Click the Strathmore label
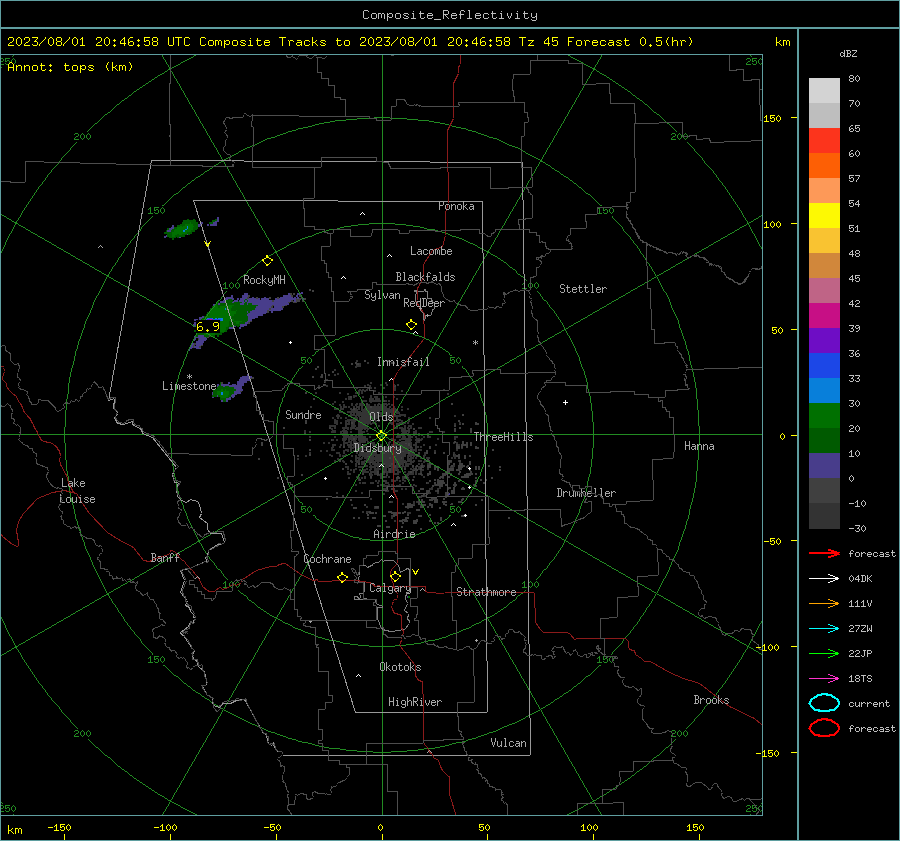Image resolution: width=900 pixels, height=841 pixels. point(486,592)
